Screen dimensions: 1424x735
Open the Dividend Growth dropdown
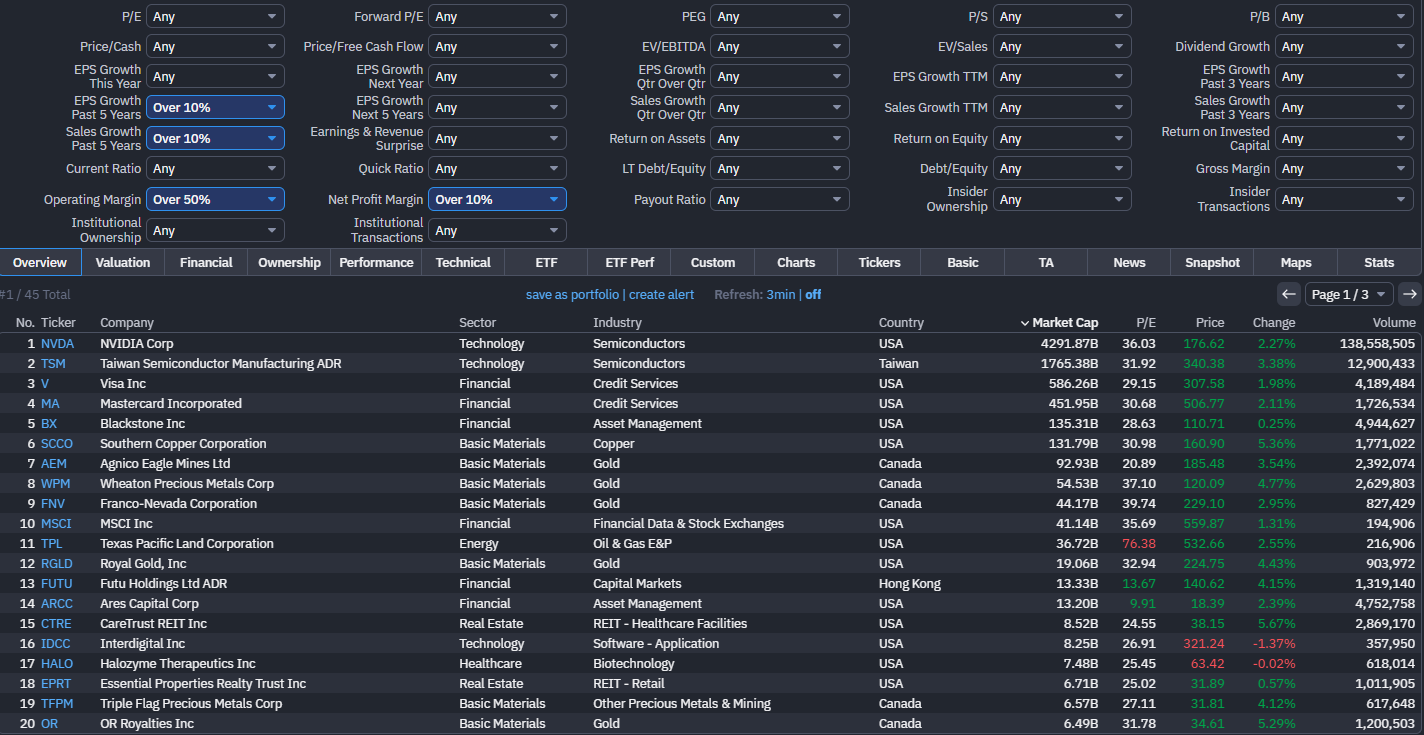coord(1344,47)
